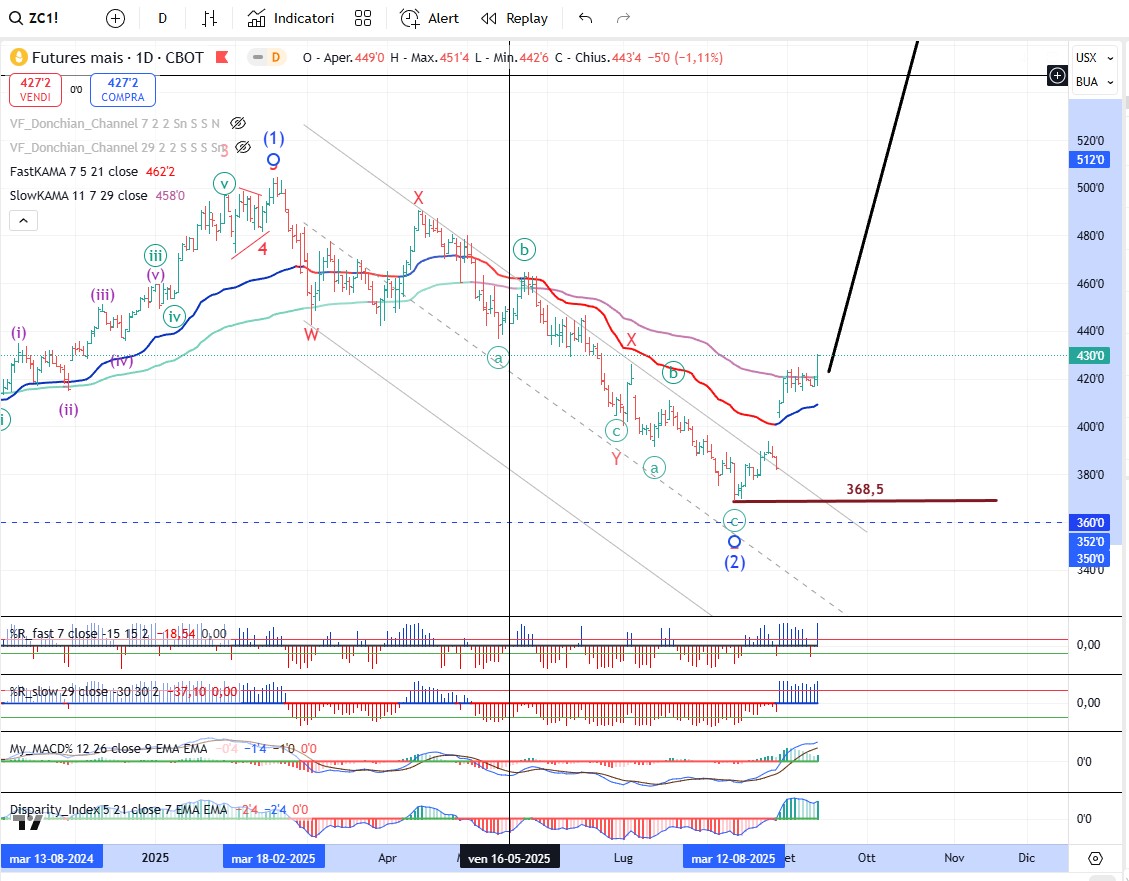Open the USX currency dropdown
This screenshot has width=1129, height=881.
tap(1087, 58)
